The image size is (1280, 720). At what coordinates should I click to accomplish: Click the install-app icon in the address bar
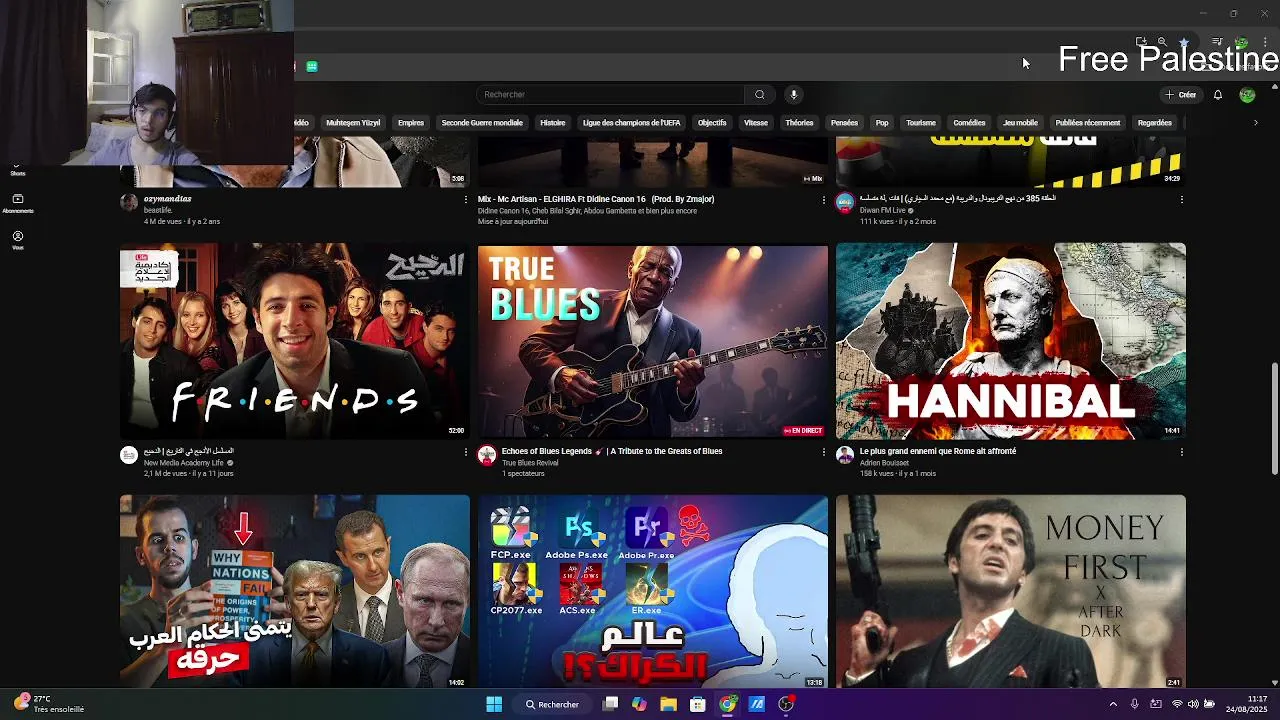[x=1141, y=42]
